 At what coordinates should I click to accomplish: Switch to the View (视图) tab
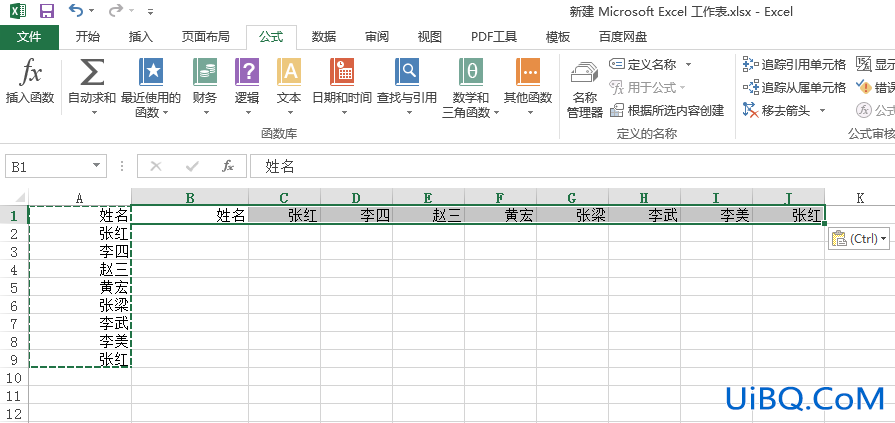429,37
